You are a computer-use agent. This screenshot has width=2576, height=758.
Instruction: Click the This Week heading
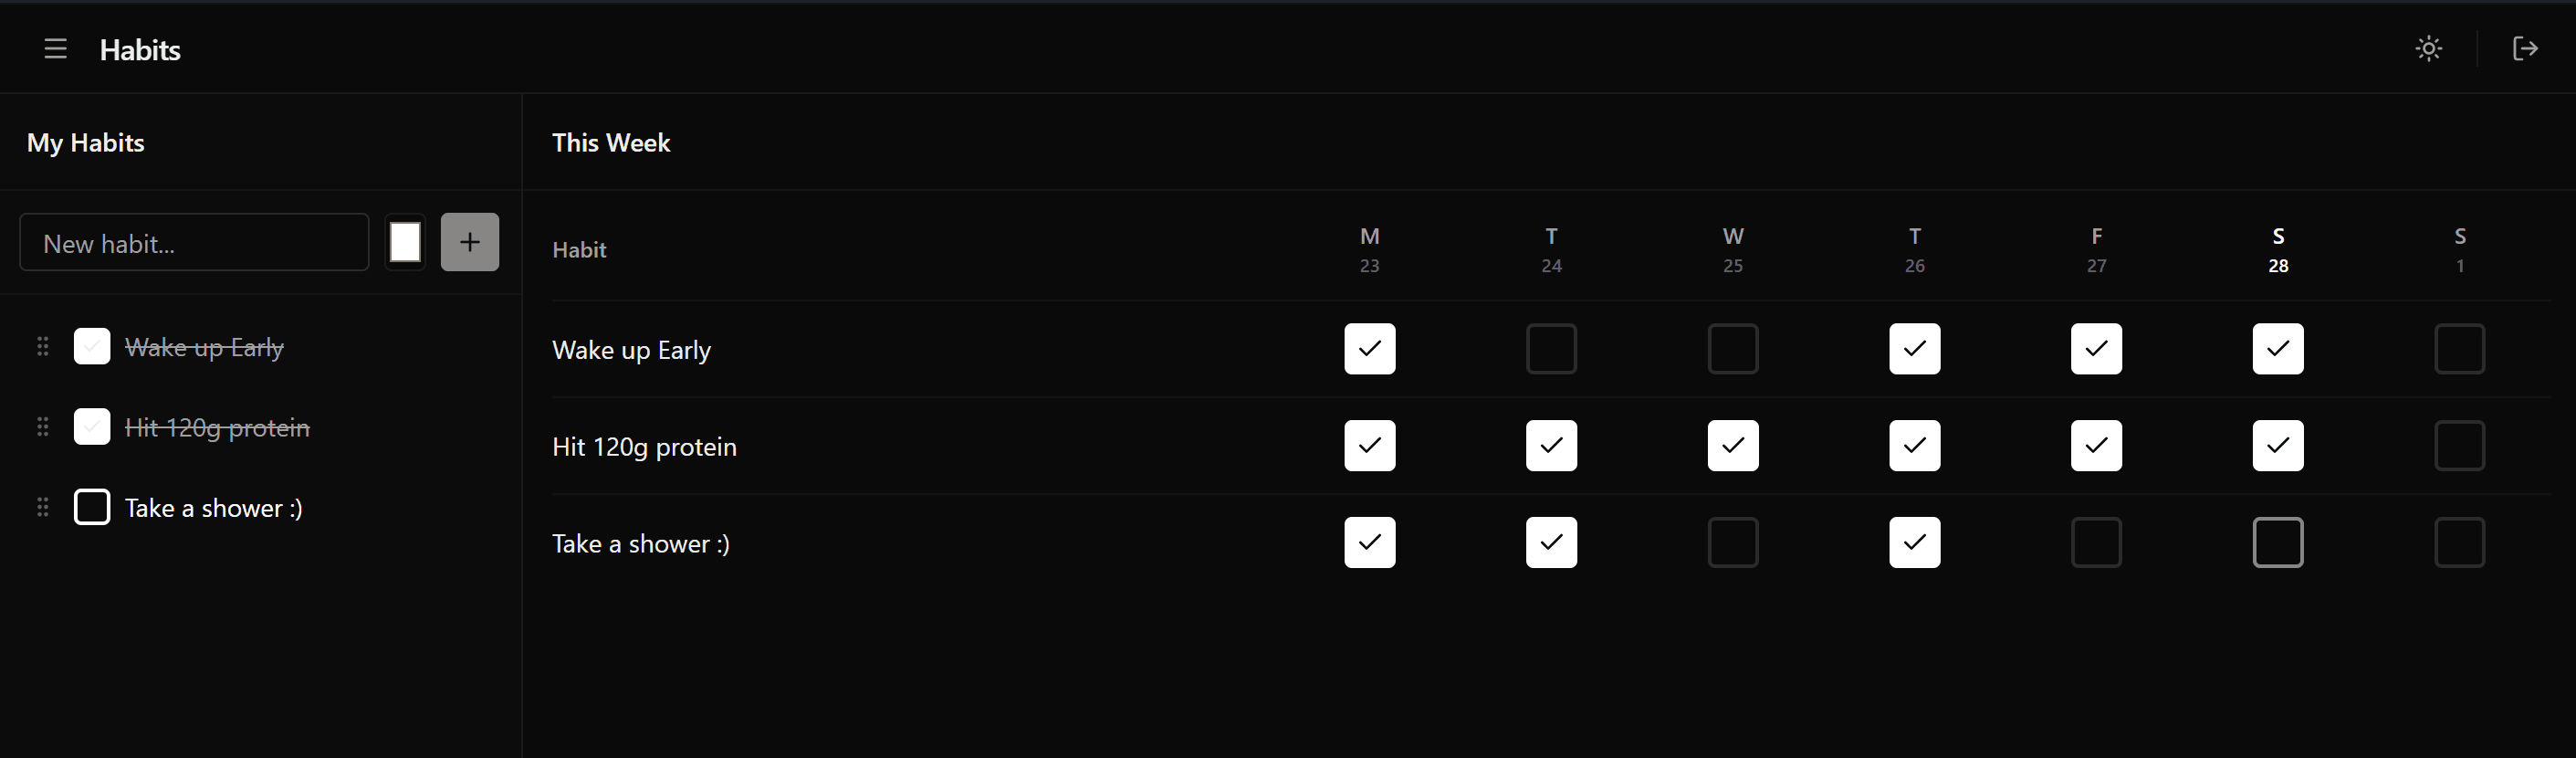click(x=610, y=143)
